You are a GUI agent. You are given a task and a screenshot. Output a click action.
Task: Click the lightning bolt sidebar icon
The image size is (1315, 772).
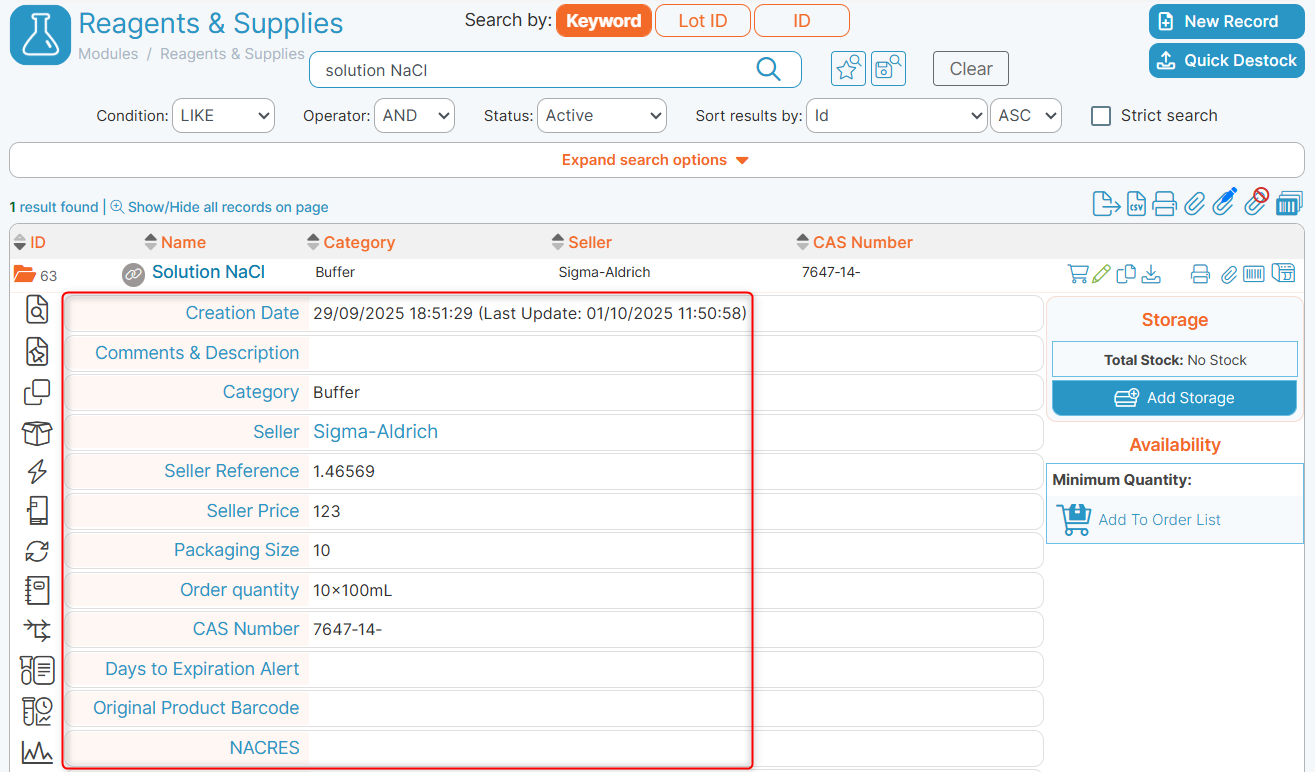click(x=37, y=471)
